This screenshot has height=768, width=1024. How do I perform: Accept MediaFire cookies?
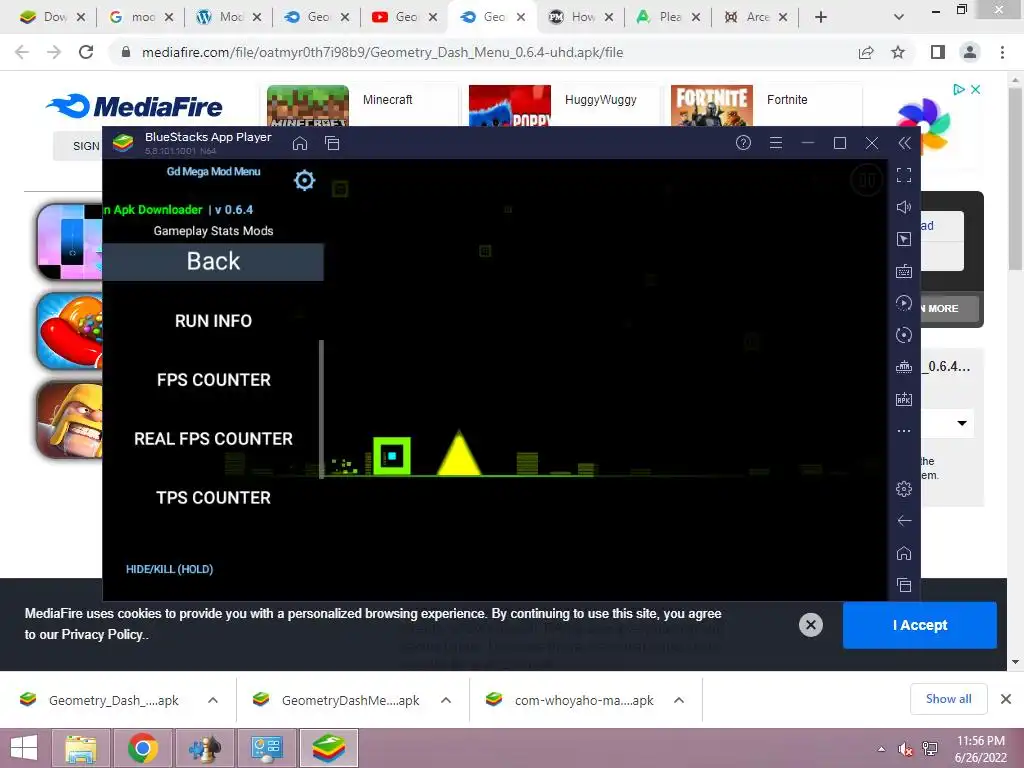coord(920,625)
